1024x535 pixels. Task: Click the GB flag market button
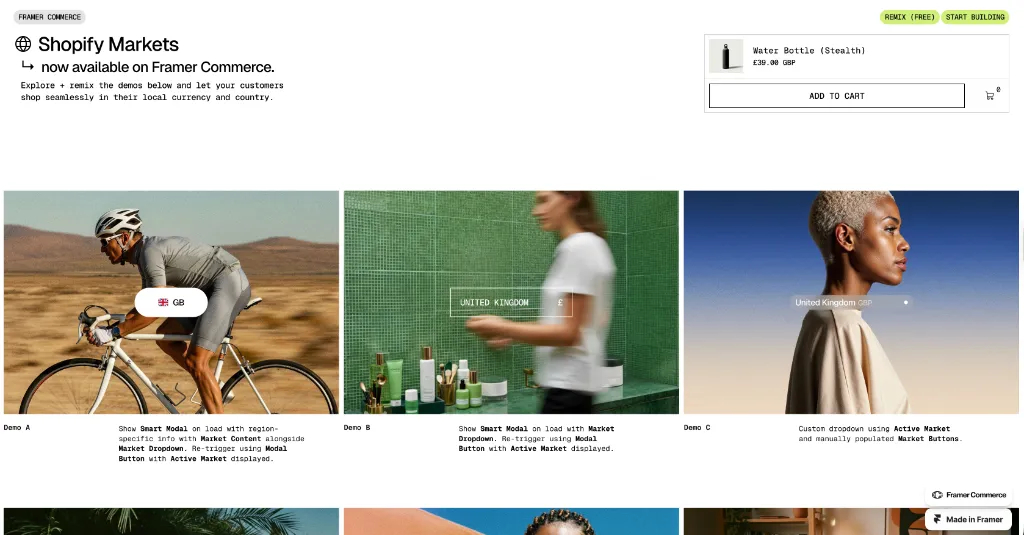171,302
